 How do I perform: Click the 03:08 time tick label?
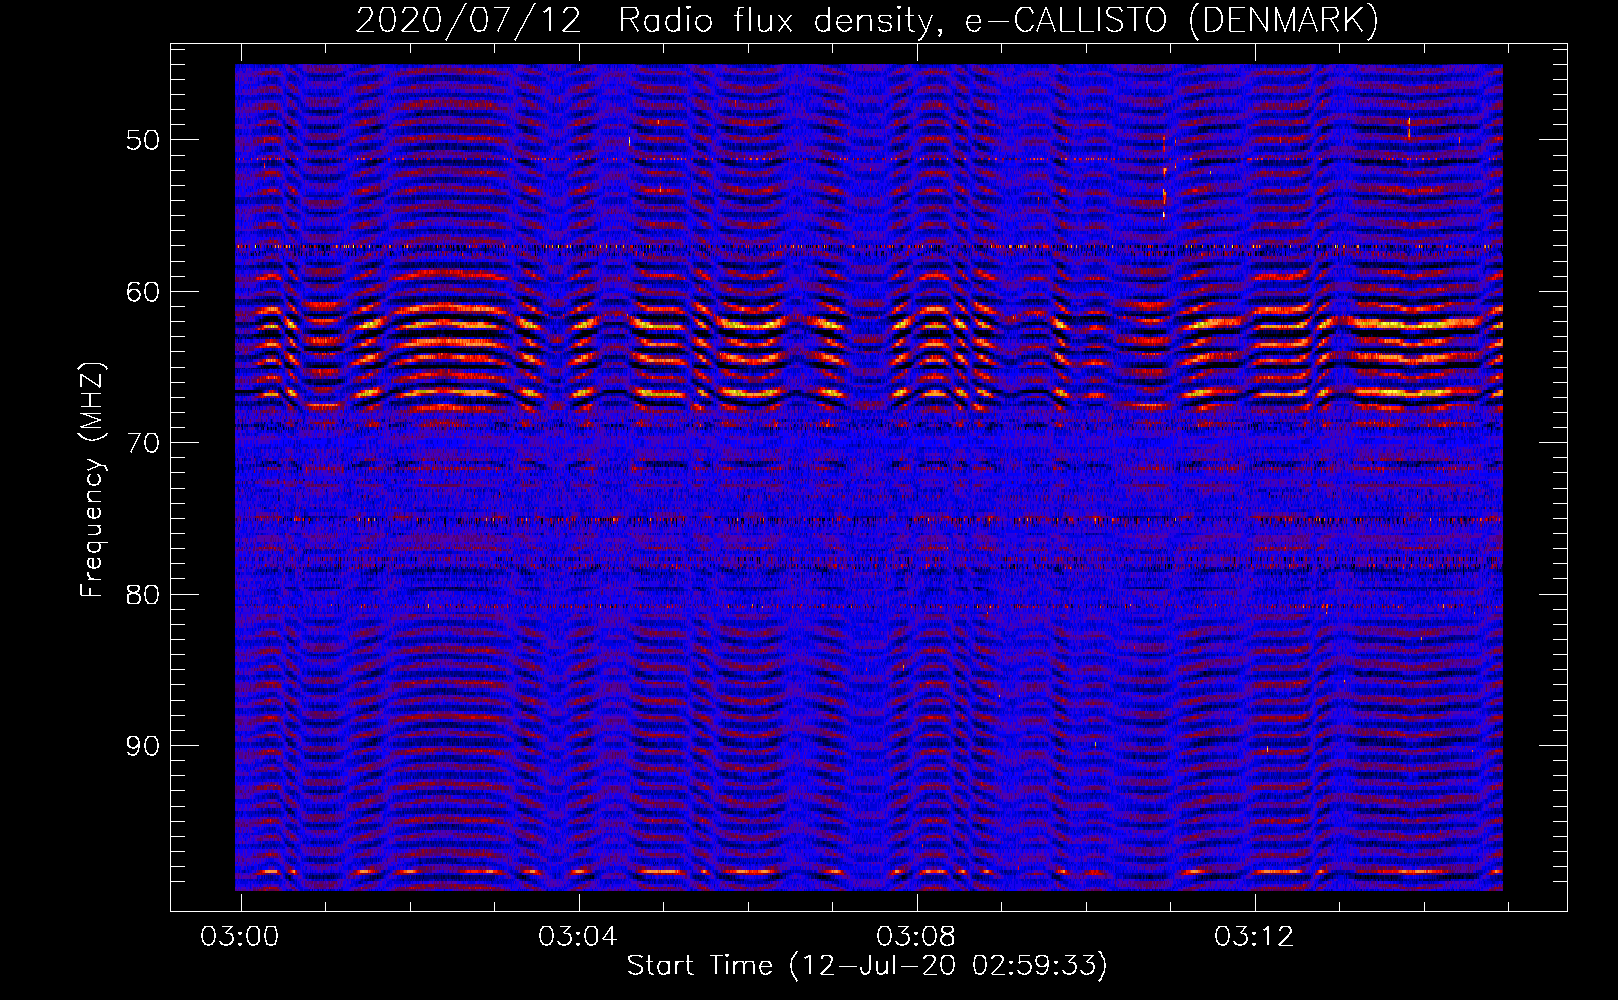pyautogui.click(x=916, y=937)
